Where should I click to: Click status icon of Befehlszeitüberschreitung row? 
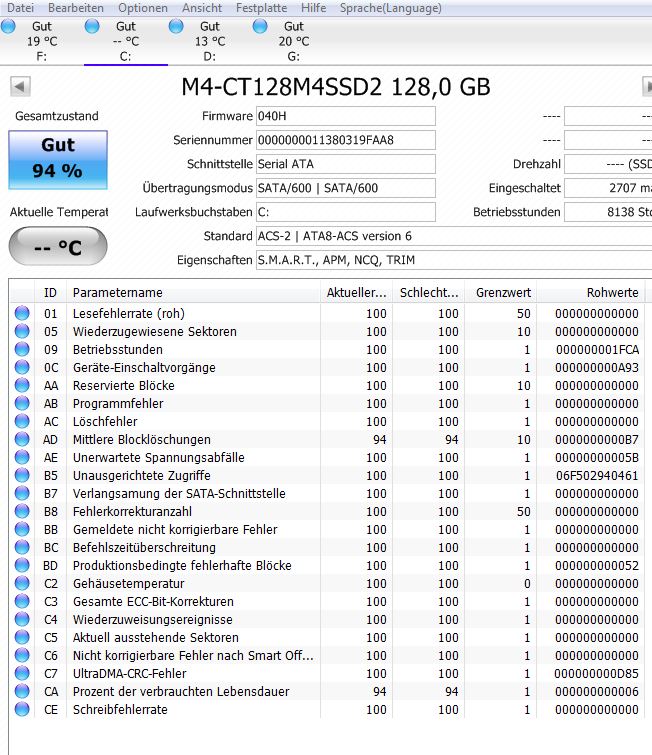pyautogui.click(x=22, y=547)
